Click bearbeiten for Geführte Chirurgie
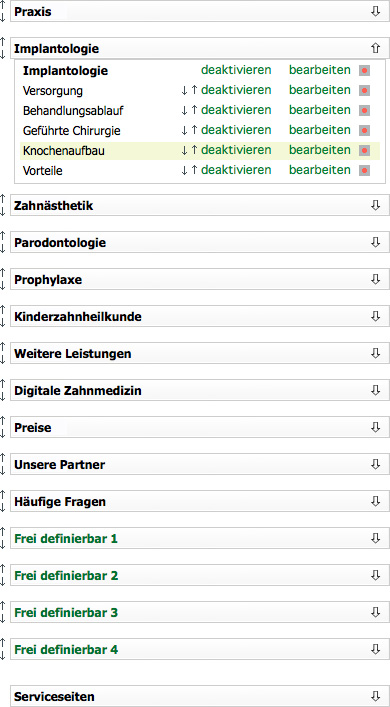 tap(320, 130)
